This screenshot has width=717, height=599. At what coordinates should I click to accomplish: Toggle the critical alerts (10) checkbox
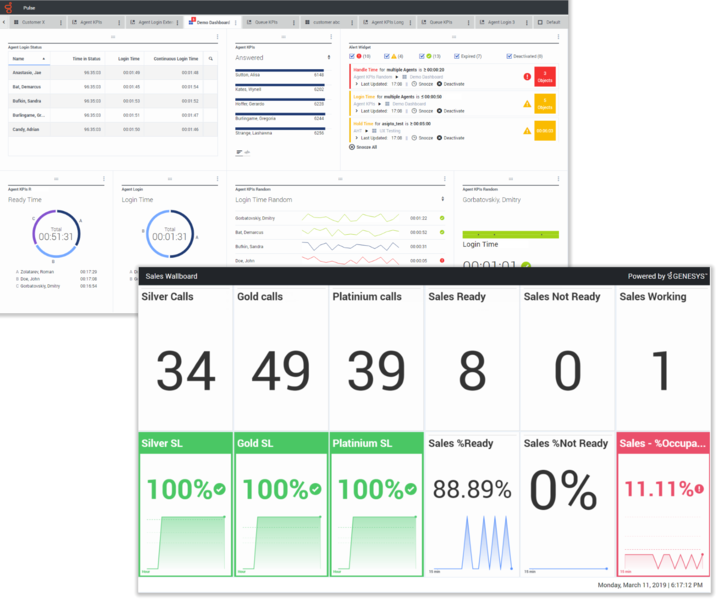(352, 57)
